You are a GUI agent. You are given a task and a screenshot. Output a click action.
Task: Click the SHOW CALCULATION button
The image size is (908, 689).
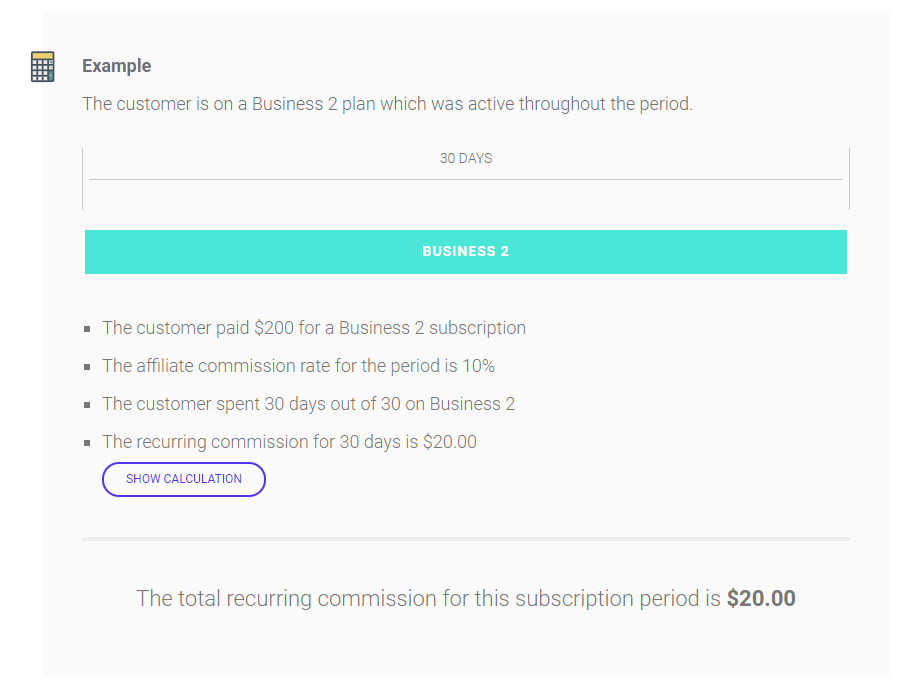tap(184, 479)
